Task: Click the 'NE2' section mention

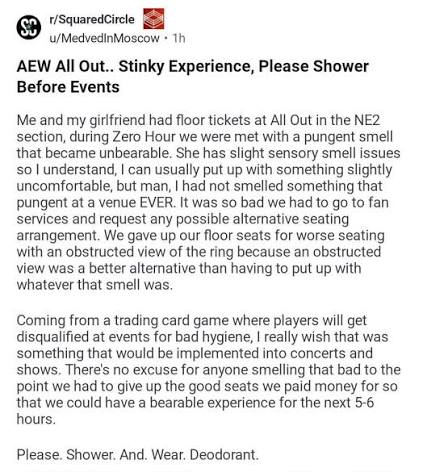Action: point(367,120)
